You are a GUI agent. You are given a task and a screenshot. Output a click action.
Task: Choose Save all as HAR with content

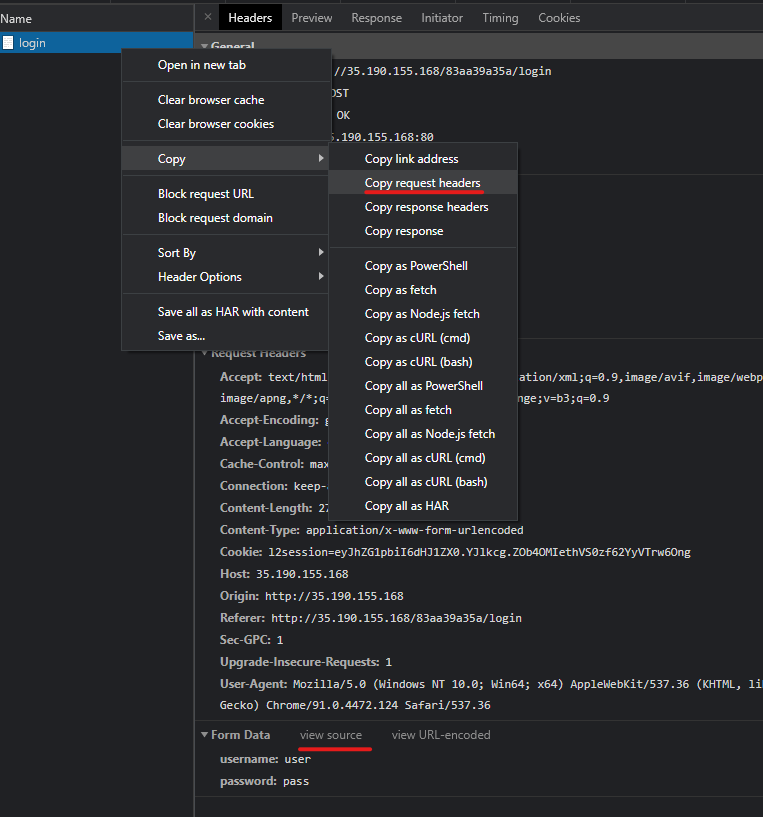click(x=233, y=312)
